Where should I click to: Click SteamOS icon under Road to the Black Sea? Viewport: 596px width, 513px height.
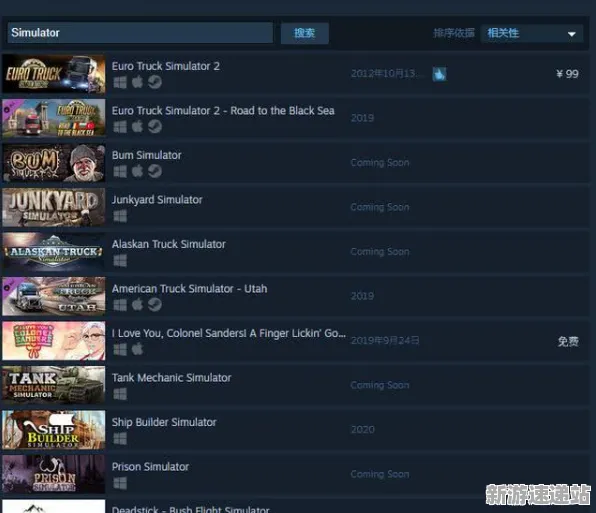pyautogui.click(x=155, y=127)
